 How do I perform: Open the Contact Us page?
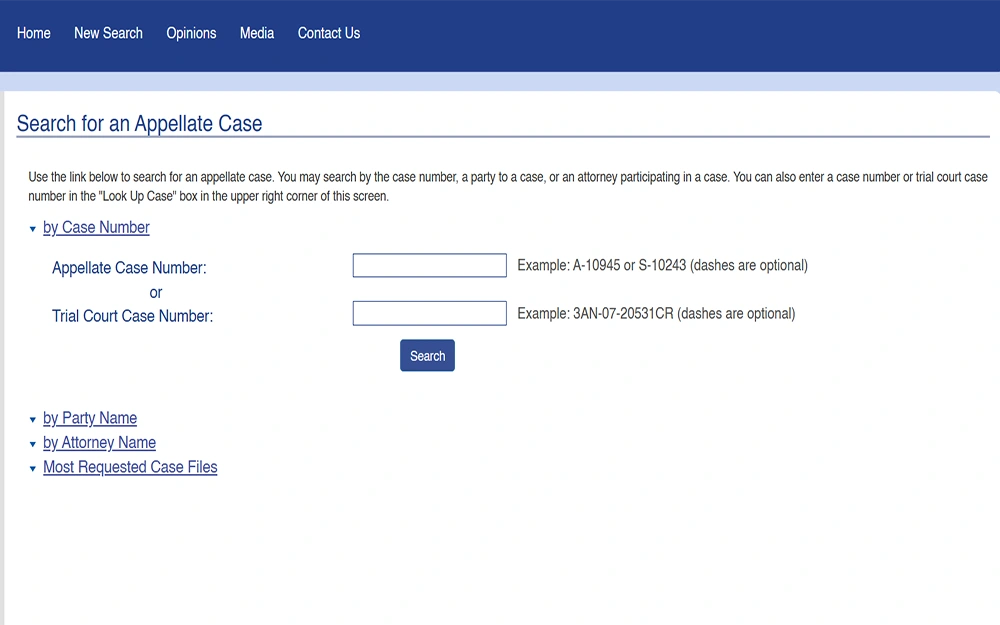328,33
